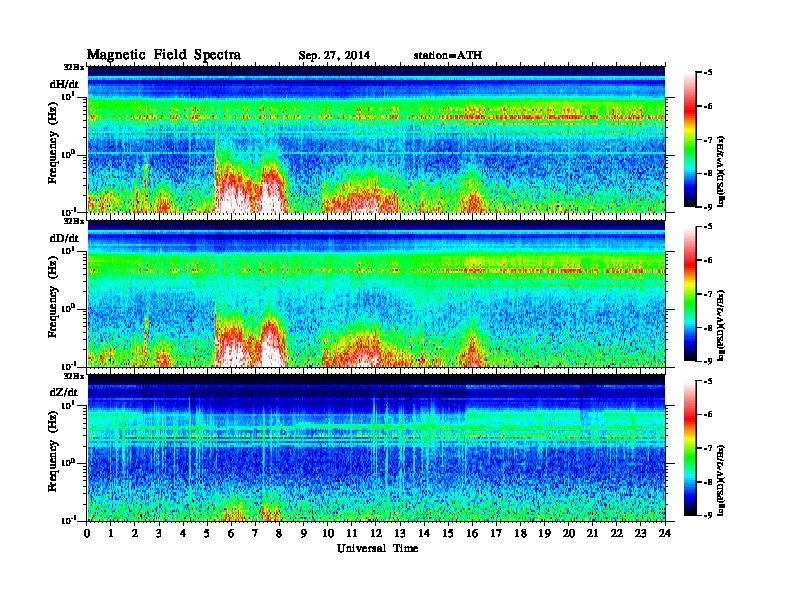Click the color scale bar beside dZ/dt panel
The height and width of the screenshot is (612, 792).
[690, 448]
